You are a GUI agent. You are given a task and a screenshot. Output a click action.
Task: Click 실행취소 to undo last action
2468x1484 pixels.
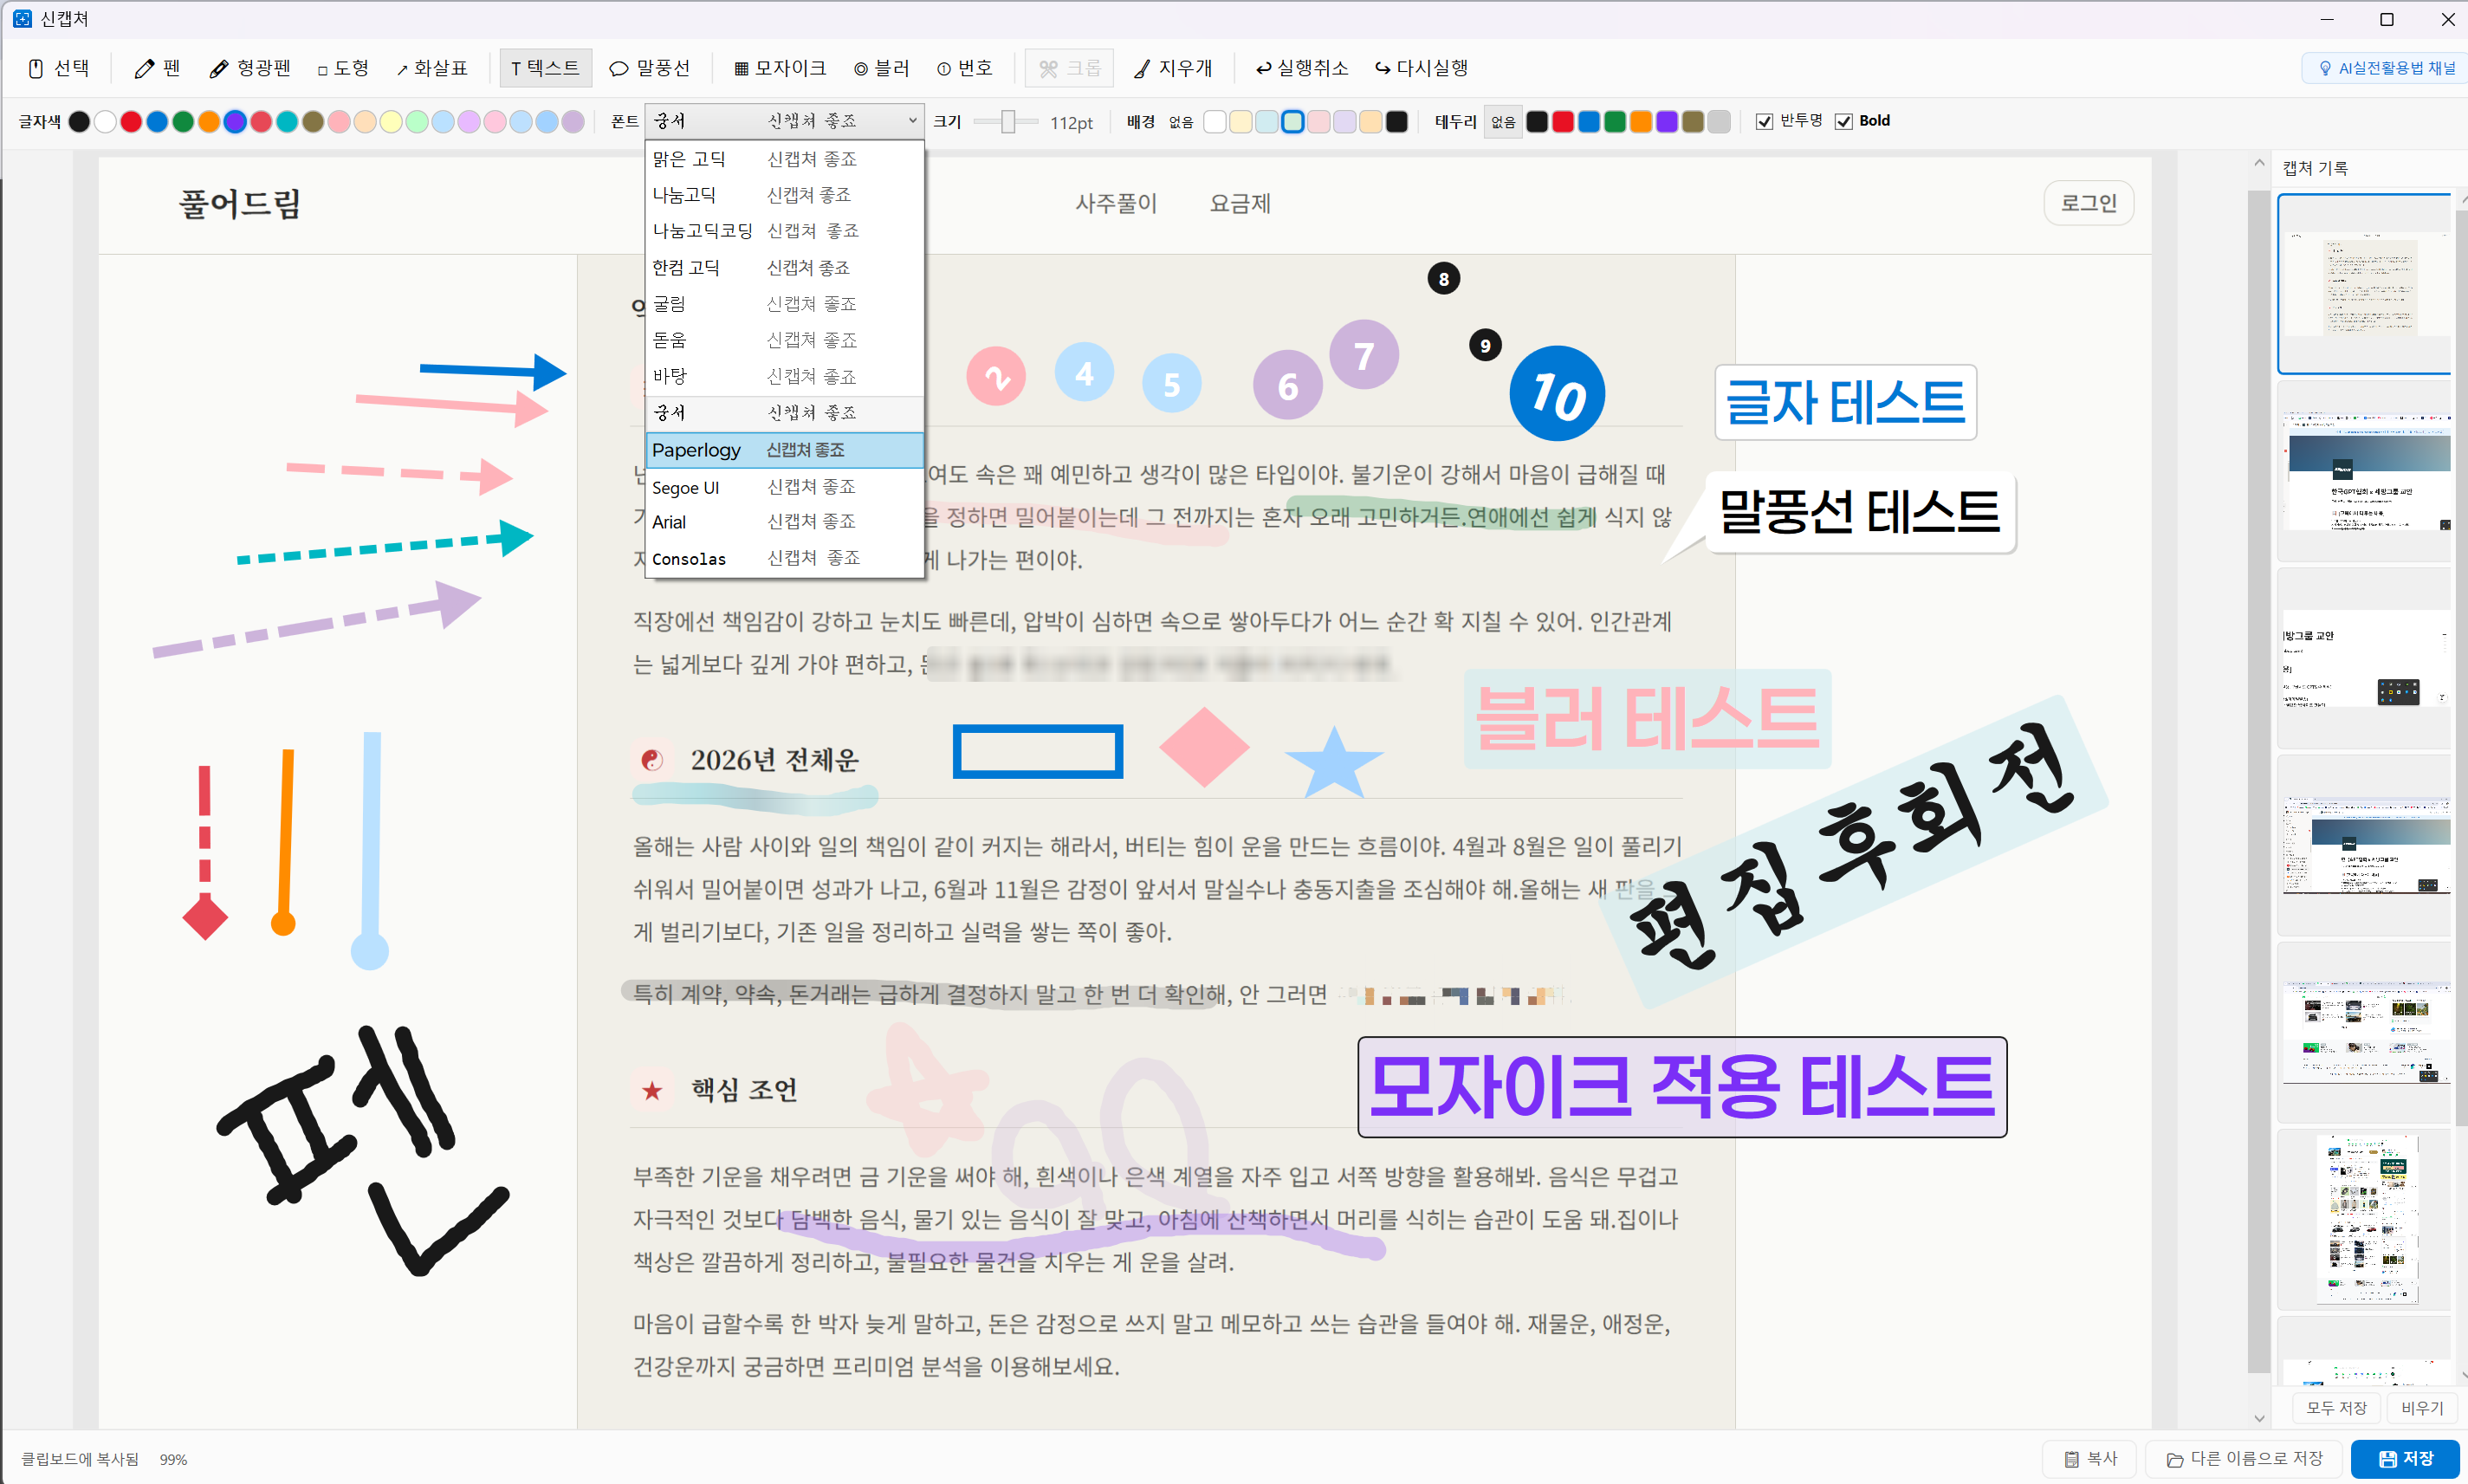coord(1301,68)
